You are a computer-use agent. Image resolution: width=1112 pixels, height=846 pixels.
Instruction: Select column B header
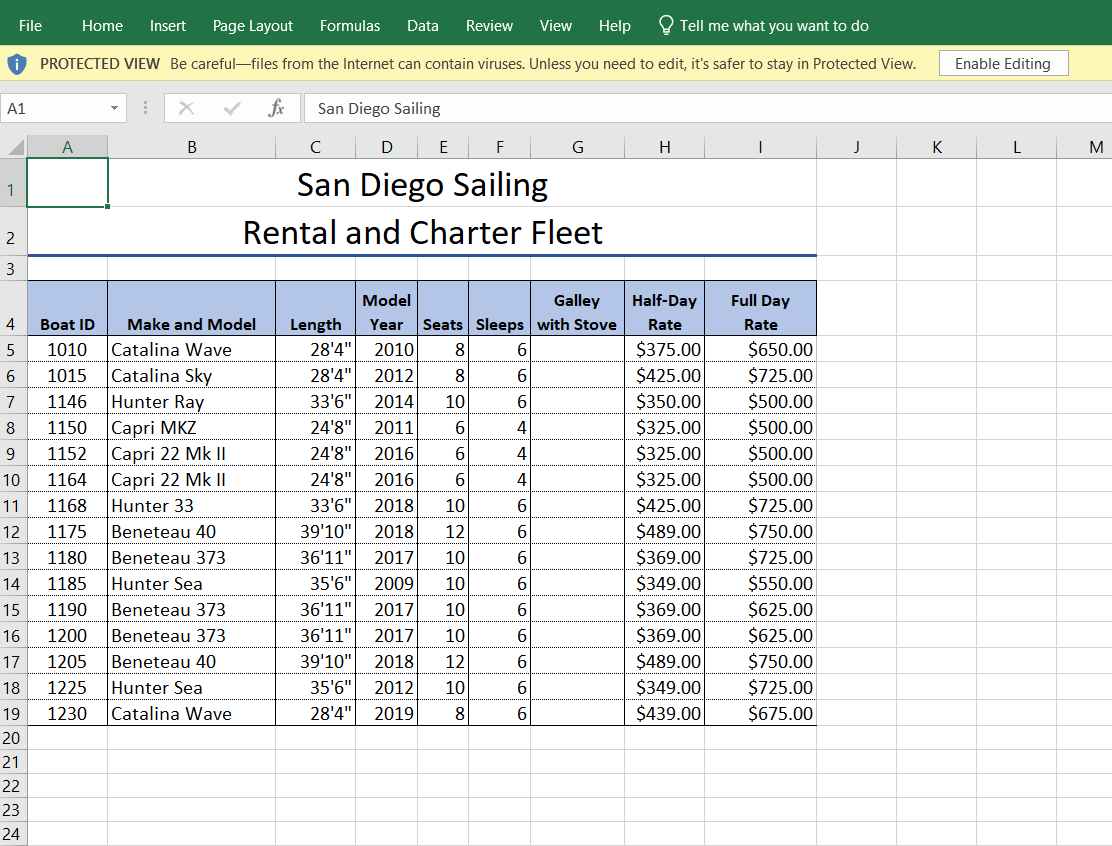click(x=191, y=147)
